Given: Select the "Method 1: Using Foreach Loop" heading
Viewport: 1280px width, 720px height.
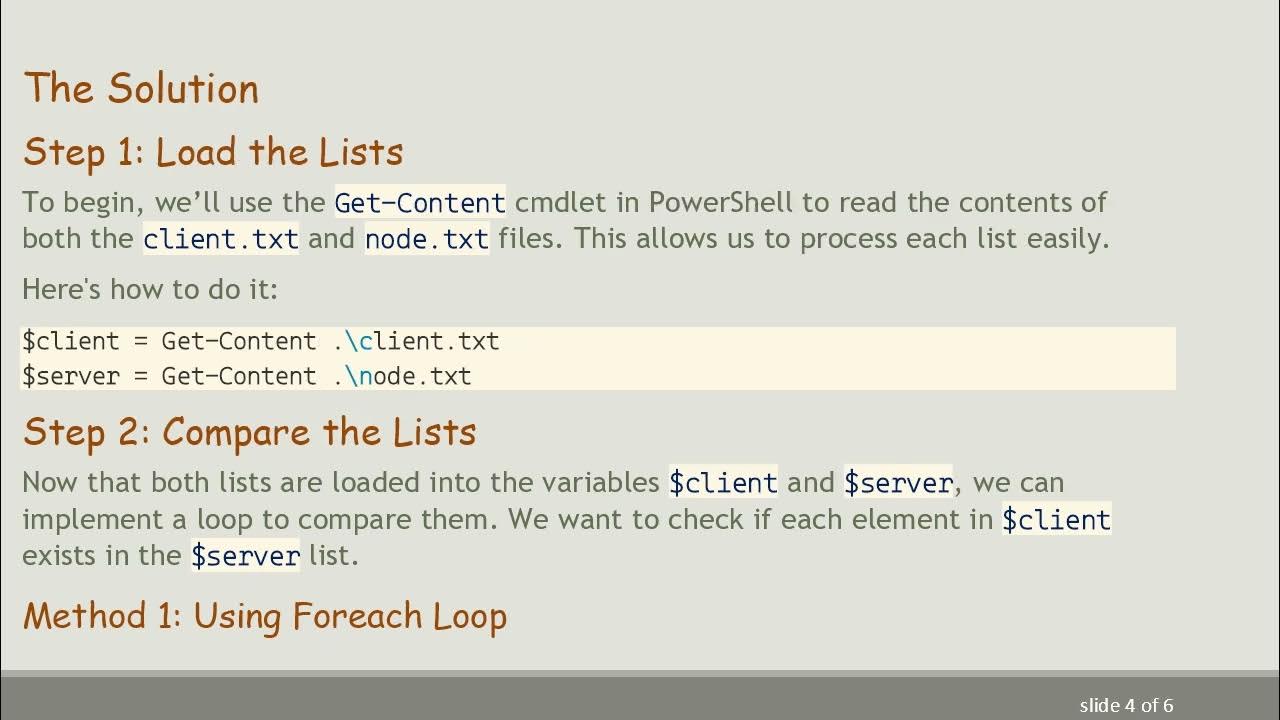Looking at the screenshot, I should (x=265, y=616).
